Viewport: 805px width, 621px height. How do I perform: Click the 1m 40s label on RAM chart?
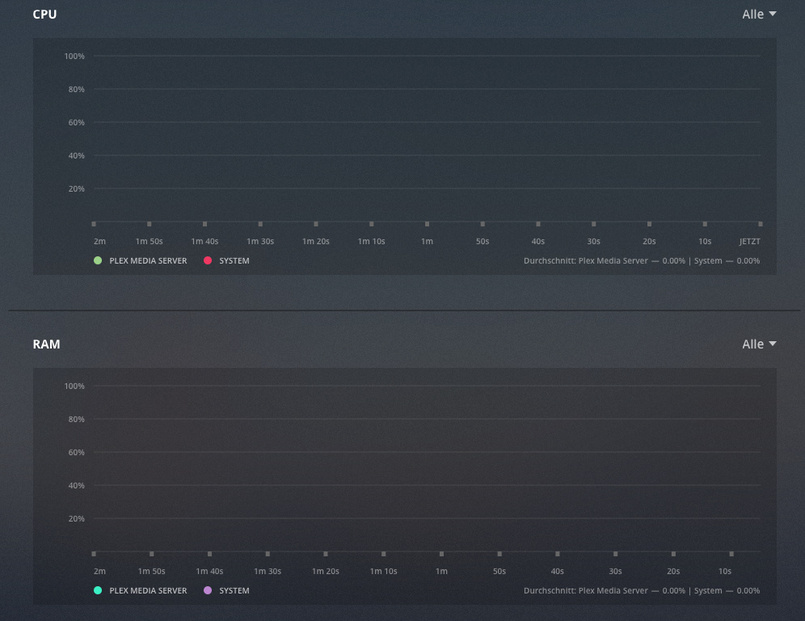coord(209,571)
